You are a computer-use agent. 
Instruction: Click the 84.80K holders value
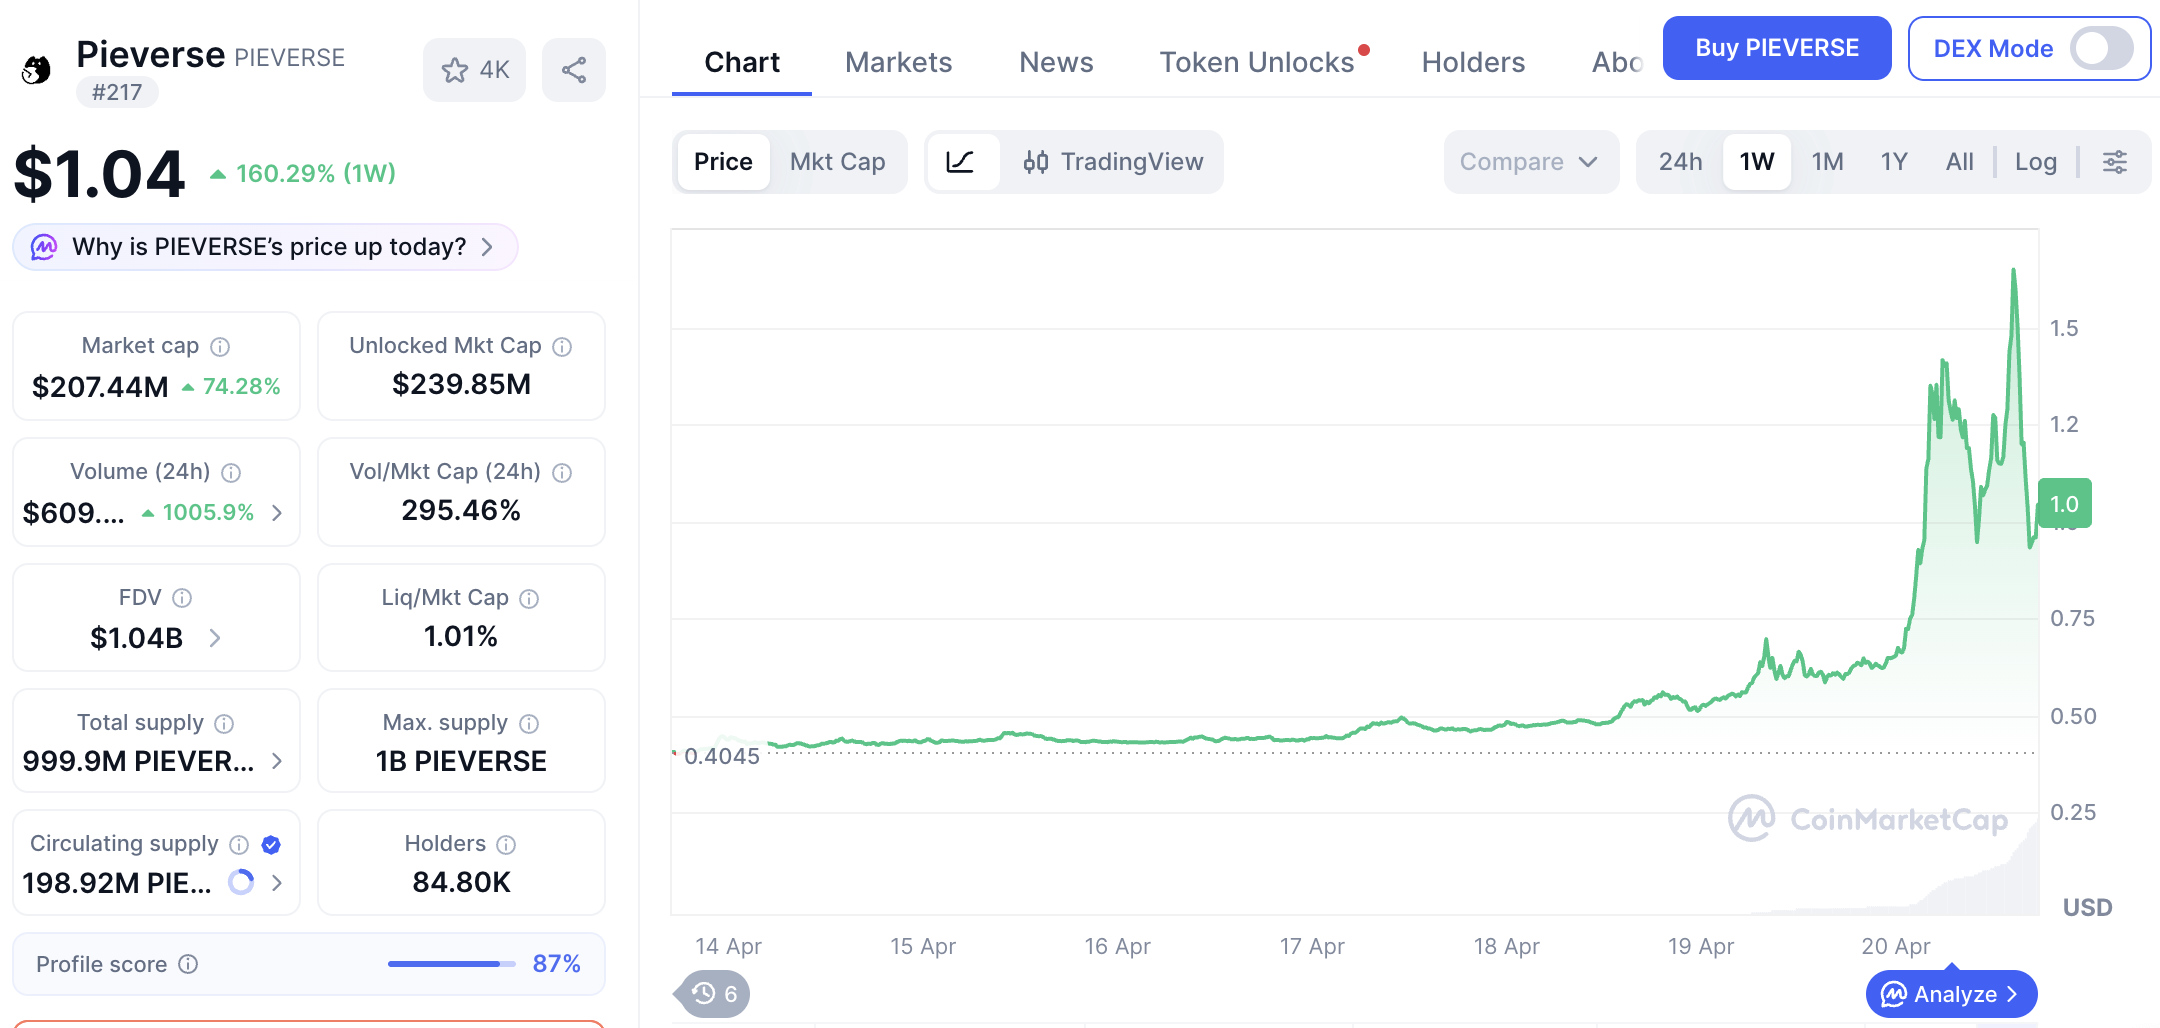[461, 882]
